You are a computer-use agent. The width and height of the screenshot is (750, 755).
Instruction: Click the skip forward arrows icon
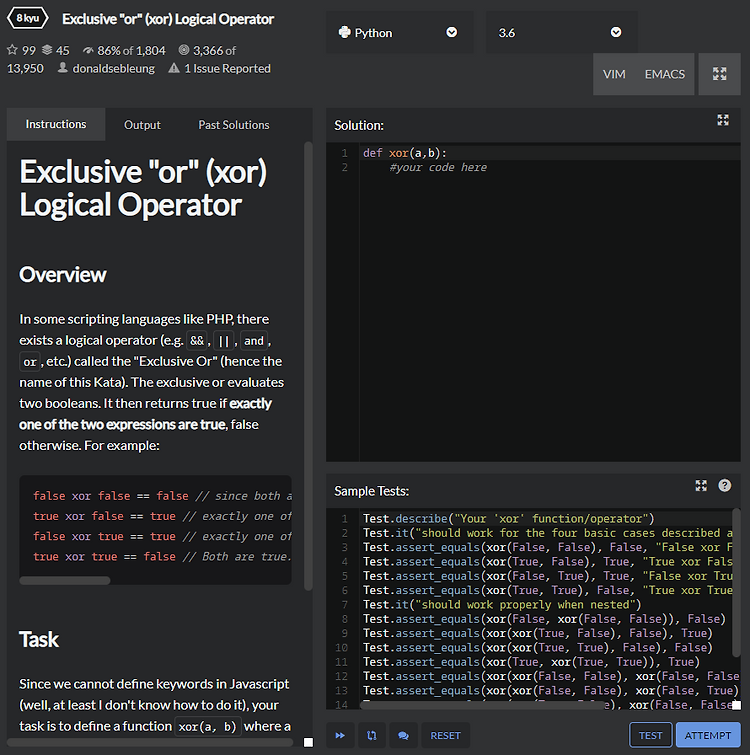(x=340, y=735)
